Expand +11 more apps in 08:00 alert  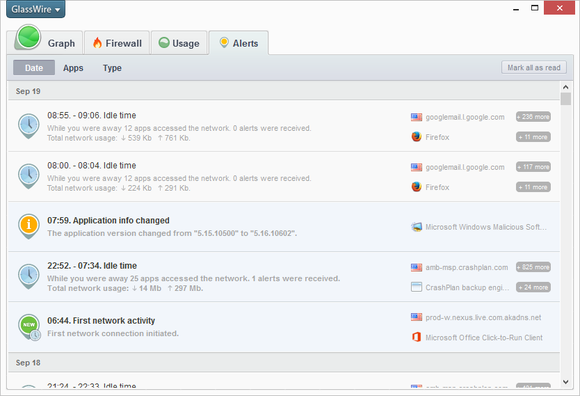533,187
